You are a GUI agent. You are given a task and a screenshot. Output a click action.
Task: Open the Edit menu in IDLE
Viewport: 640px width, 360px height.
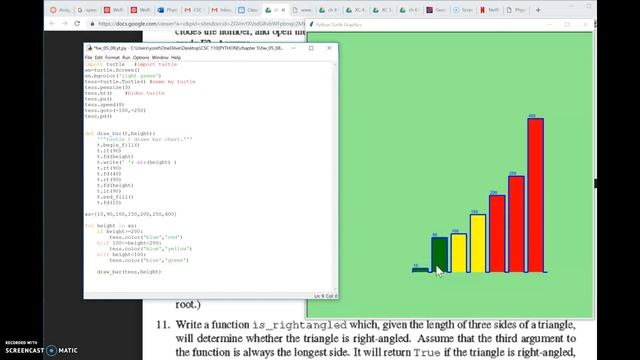click(98, 58)
